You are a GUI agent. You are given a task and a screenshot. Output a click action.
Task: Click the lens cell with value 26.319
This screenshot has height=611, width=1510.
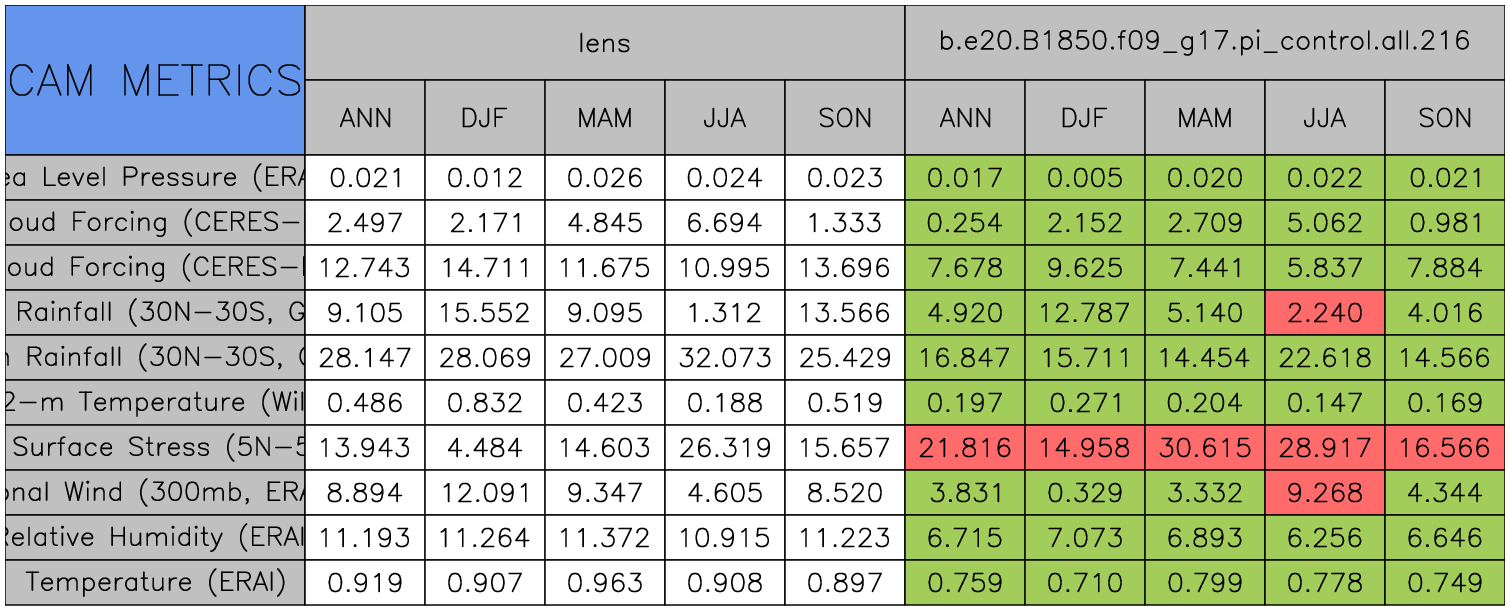coord(724,447)
